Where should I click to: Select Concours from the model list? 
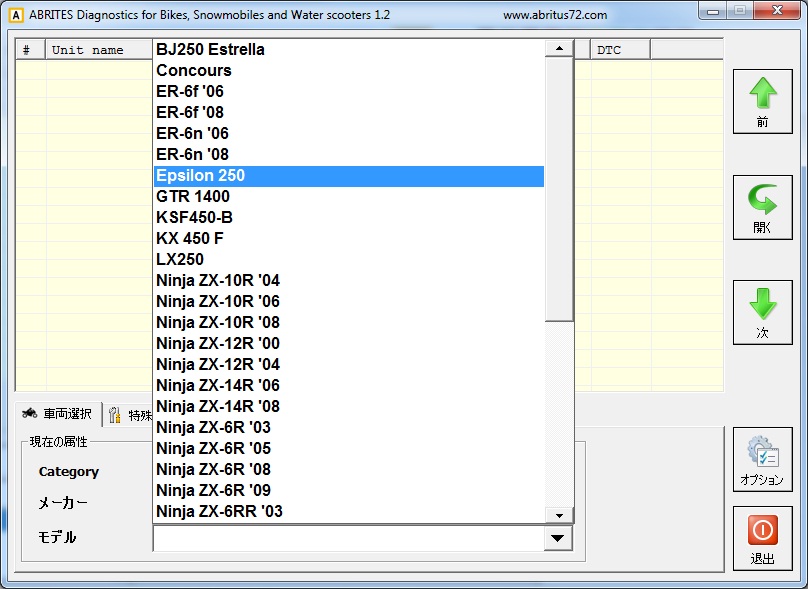(349, 71)
